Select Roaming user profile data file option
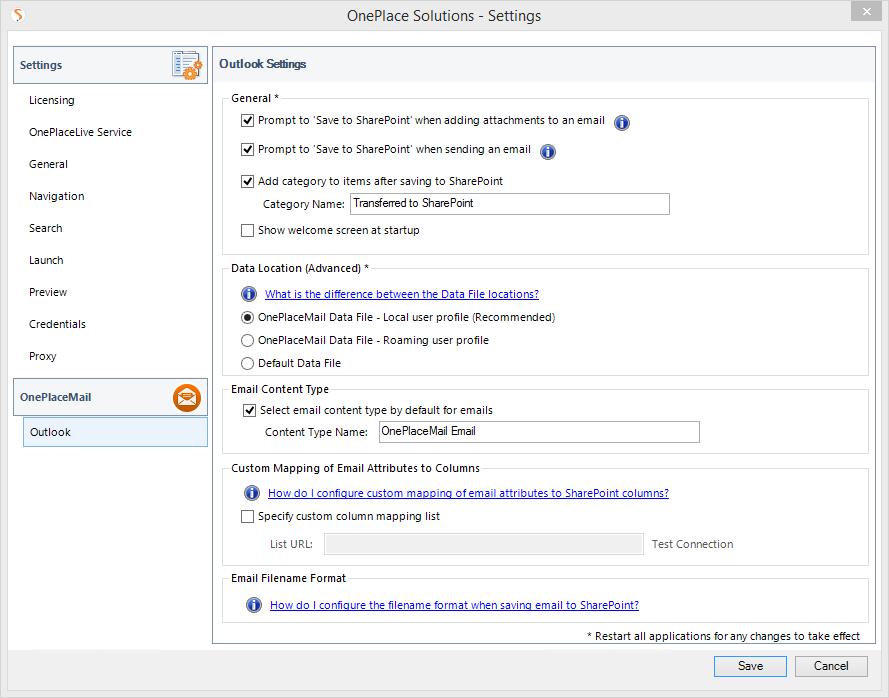Image resolution: width=889 pixels, height=698 pixels. (x=248, y=340)
